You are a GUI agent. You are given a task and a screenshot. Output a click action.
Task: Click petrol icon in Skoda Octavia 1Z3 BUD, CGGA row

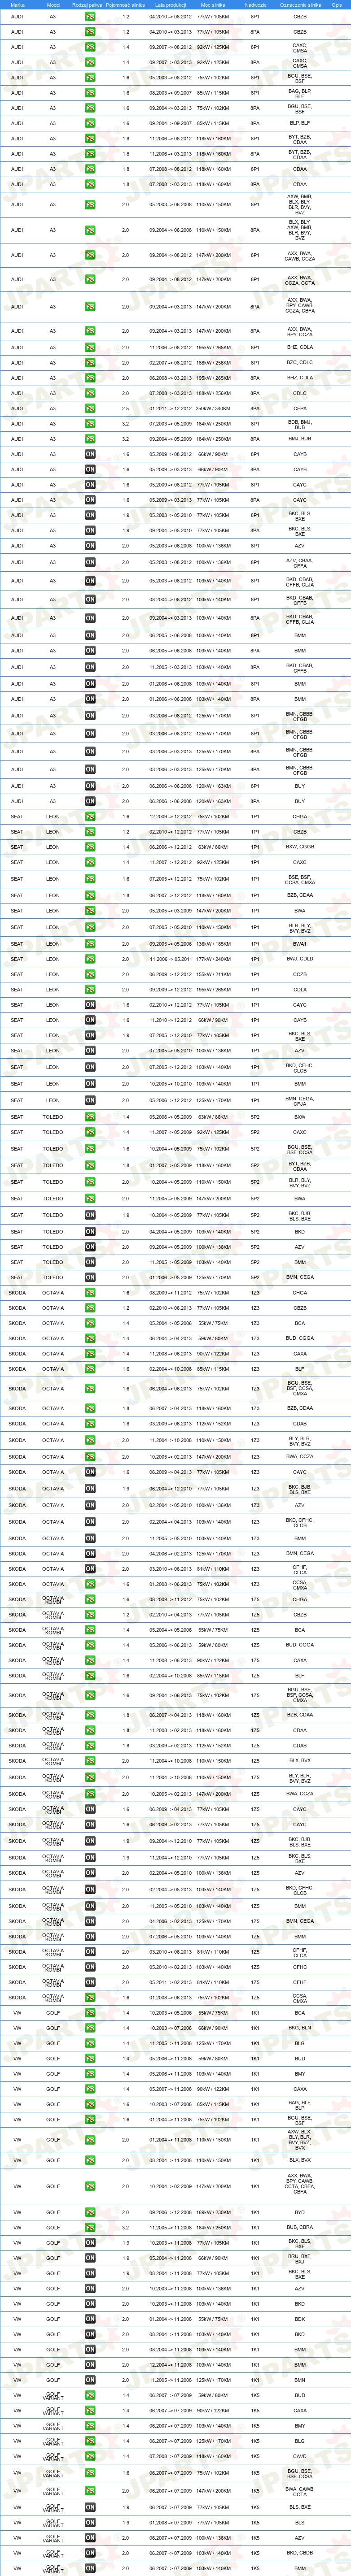click(90, 1338)
